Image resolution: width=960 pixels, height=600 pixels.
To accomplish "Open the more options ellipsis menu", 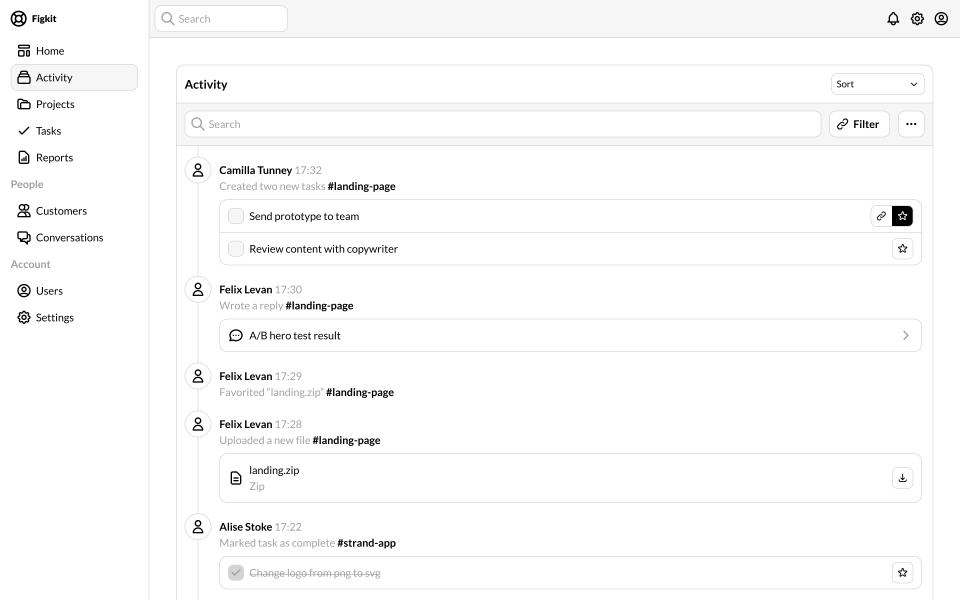I will [911, 124].
